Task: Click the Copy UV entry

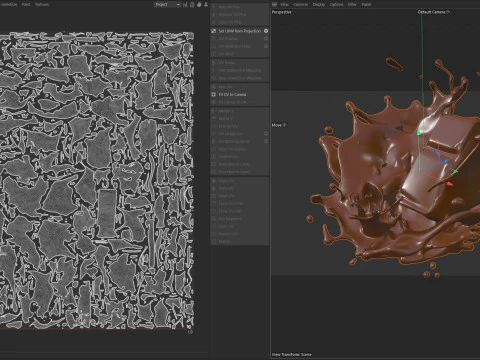Action: (226, 181)
